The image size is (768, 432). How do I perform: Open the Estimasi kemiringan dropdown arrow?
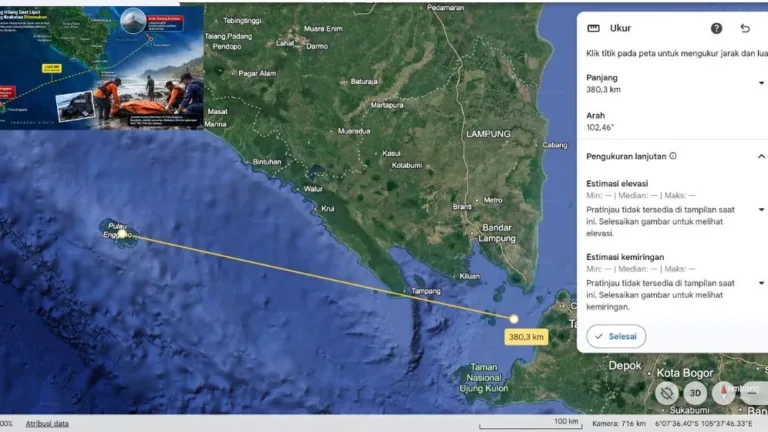[x=761, y=283]
